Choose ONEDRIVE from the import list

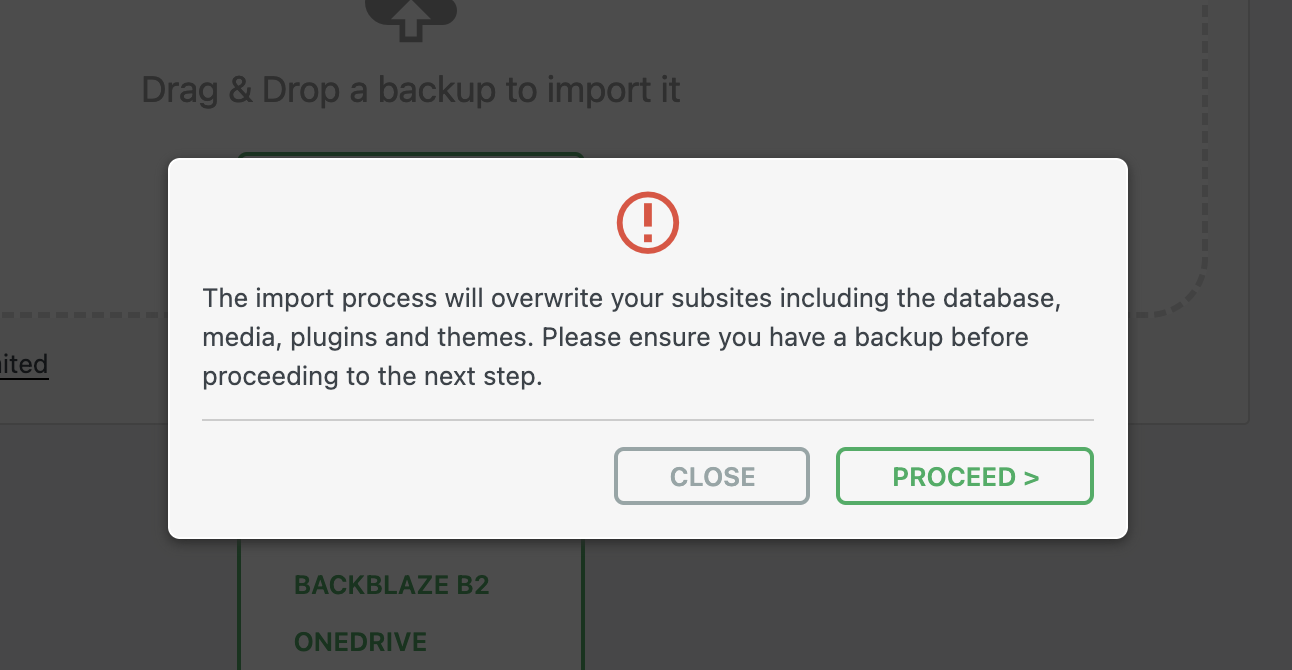click(x=360, y=641)
